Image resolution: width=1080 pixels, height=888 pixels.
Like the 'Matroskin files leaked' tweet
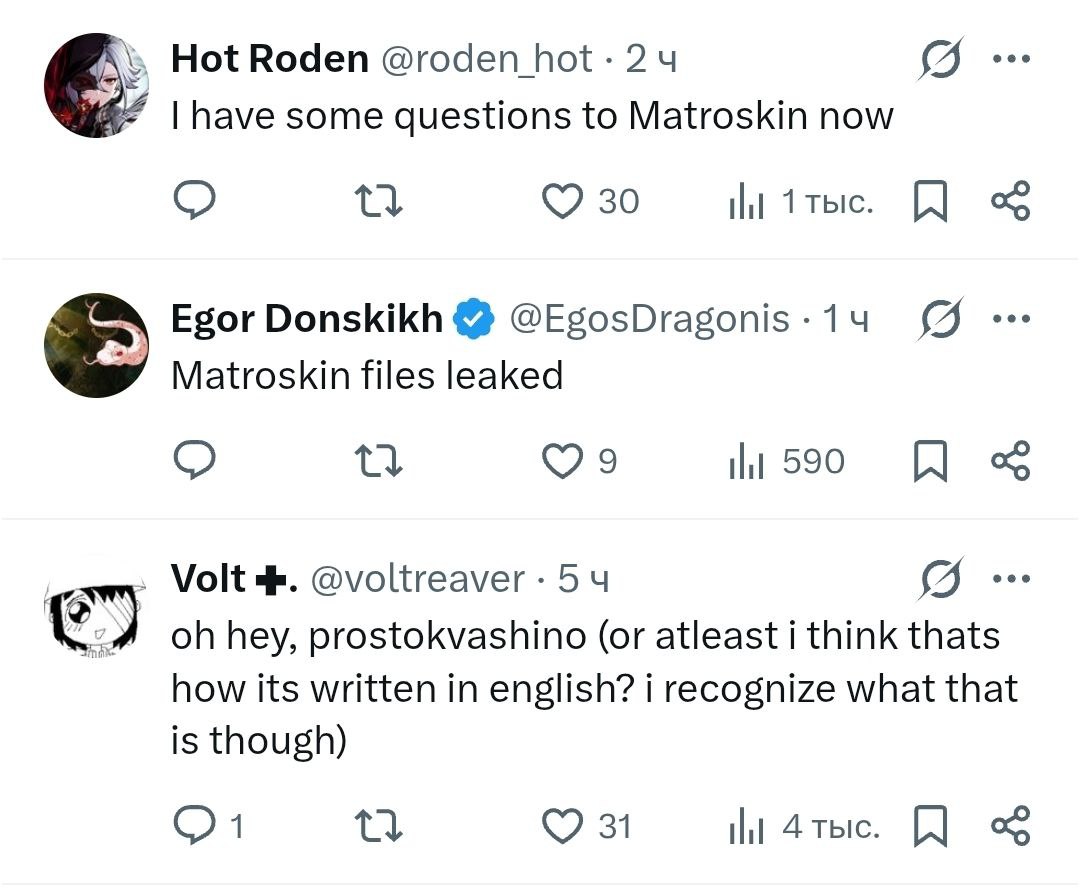tap(561, 461)
